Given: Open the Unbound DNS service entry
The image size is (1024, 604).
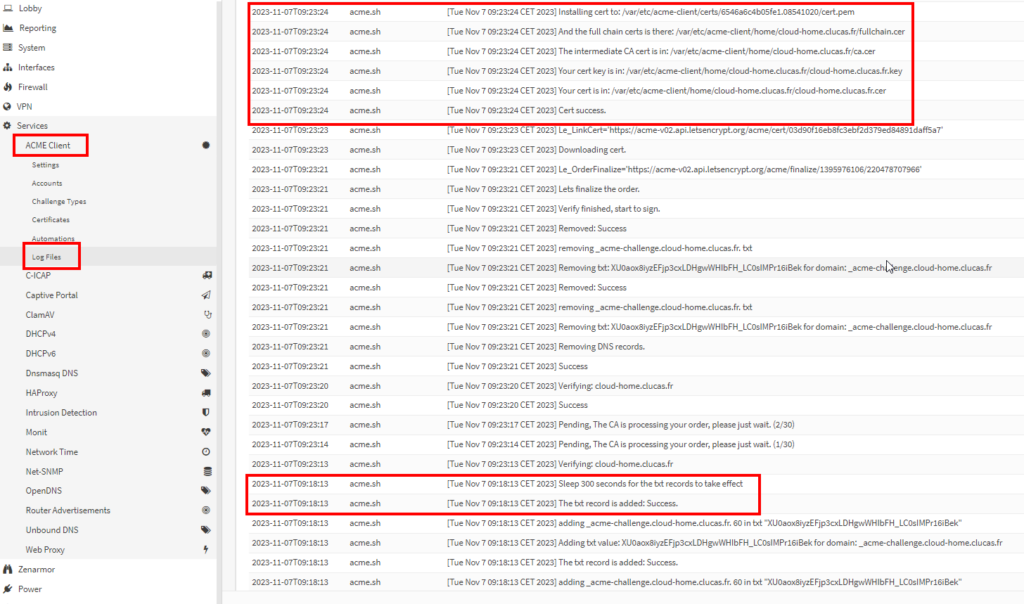Looking at the screenshot, I should [54, 530].
